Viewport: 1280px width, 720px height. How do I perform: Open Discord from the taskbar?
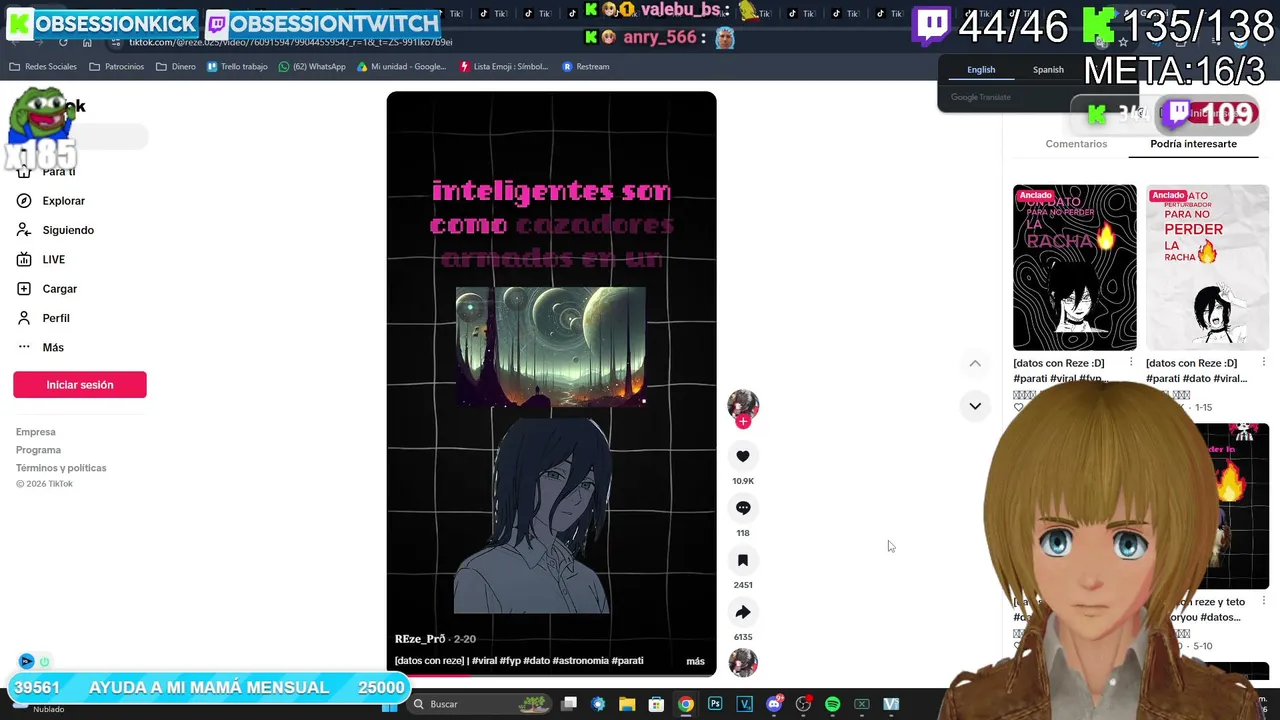pos(774,704)
